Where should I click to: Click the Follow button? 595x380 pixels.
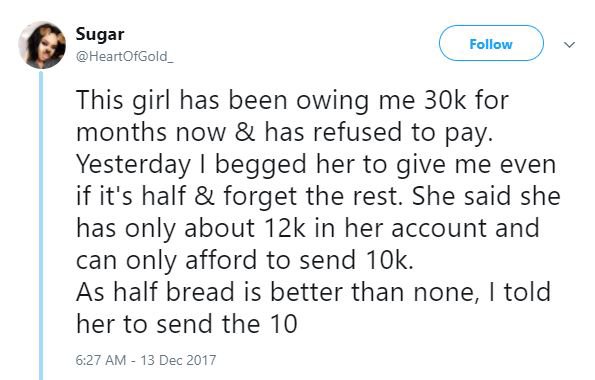click(491, 43)
